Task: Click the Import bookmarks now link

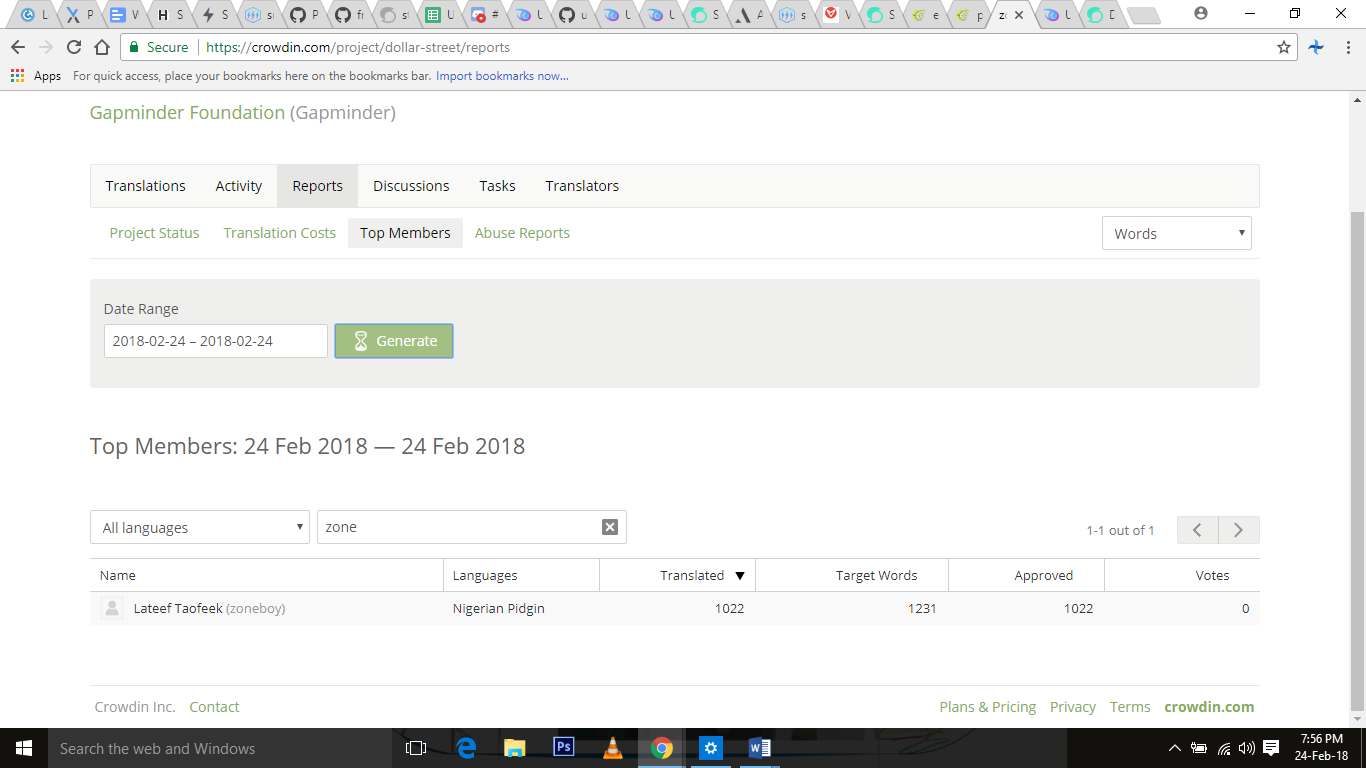Action: pyautogui.click(x=502, y=76)
